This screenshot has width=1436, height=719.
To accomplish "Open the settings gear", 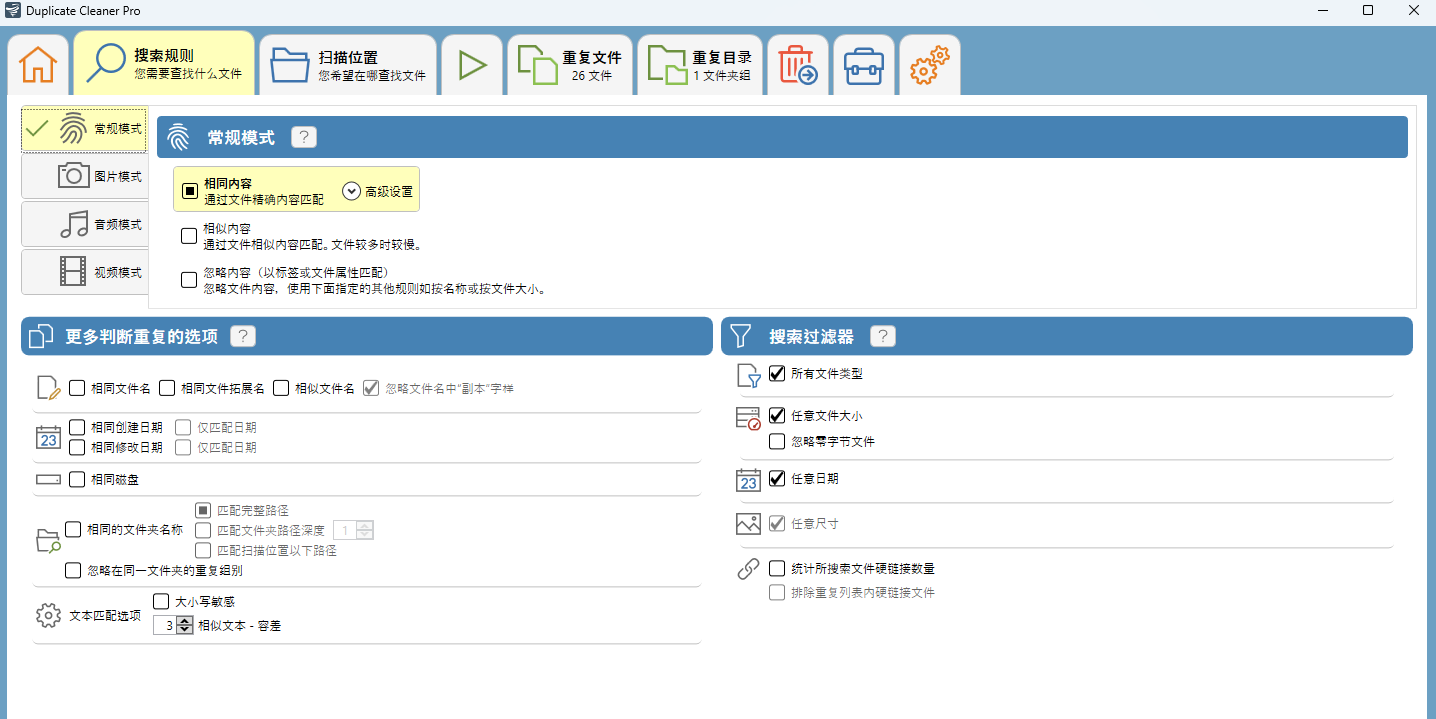I will point(928,63).
